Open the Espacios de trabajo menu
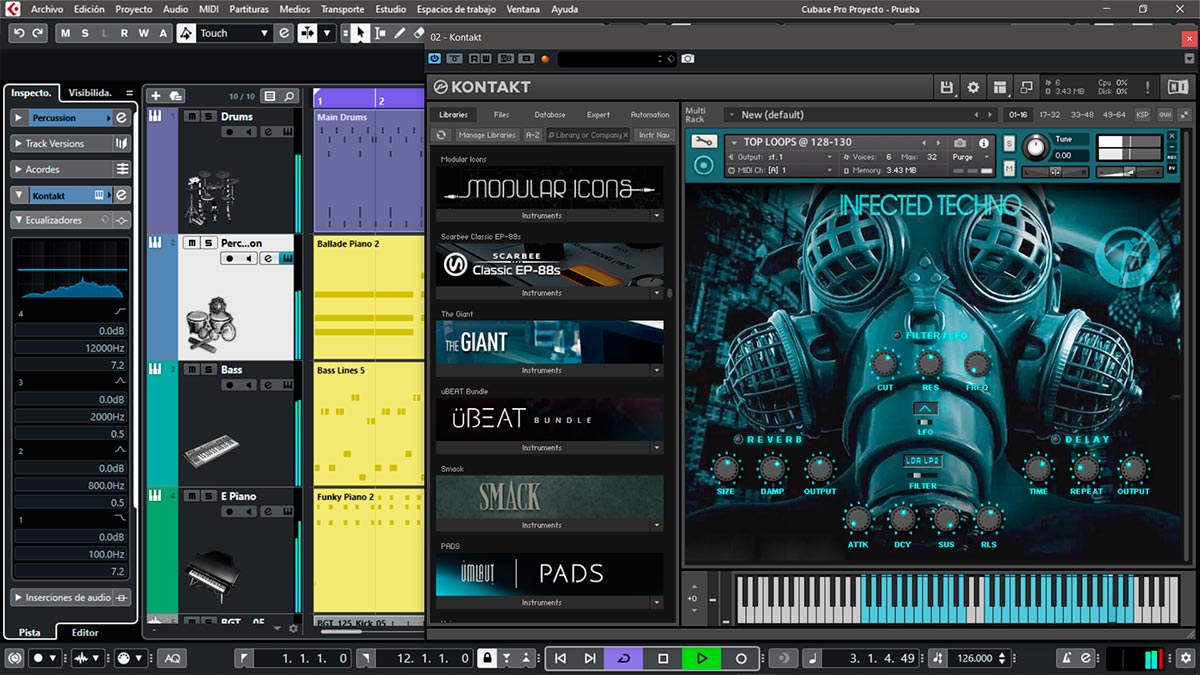 point(455,9)
